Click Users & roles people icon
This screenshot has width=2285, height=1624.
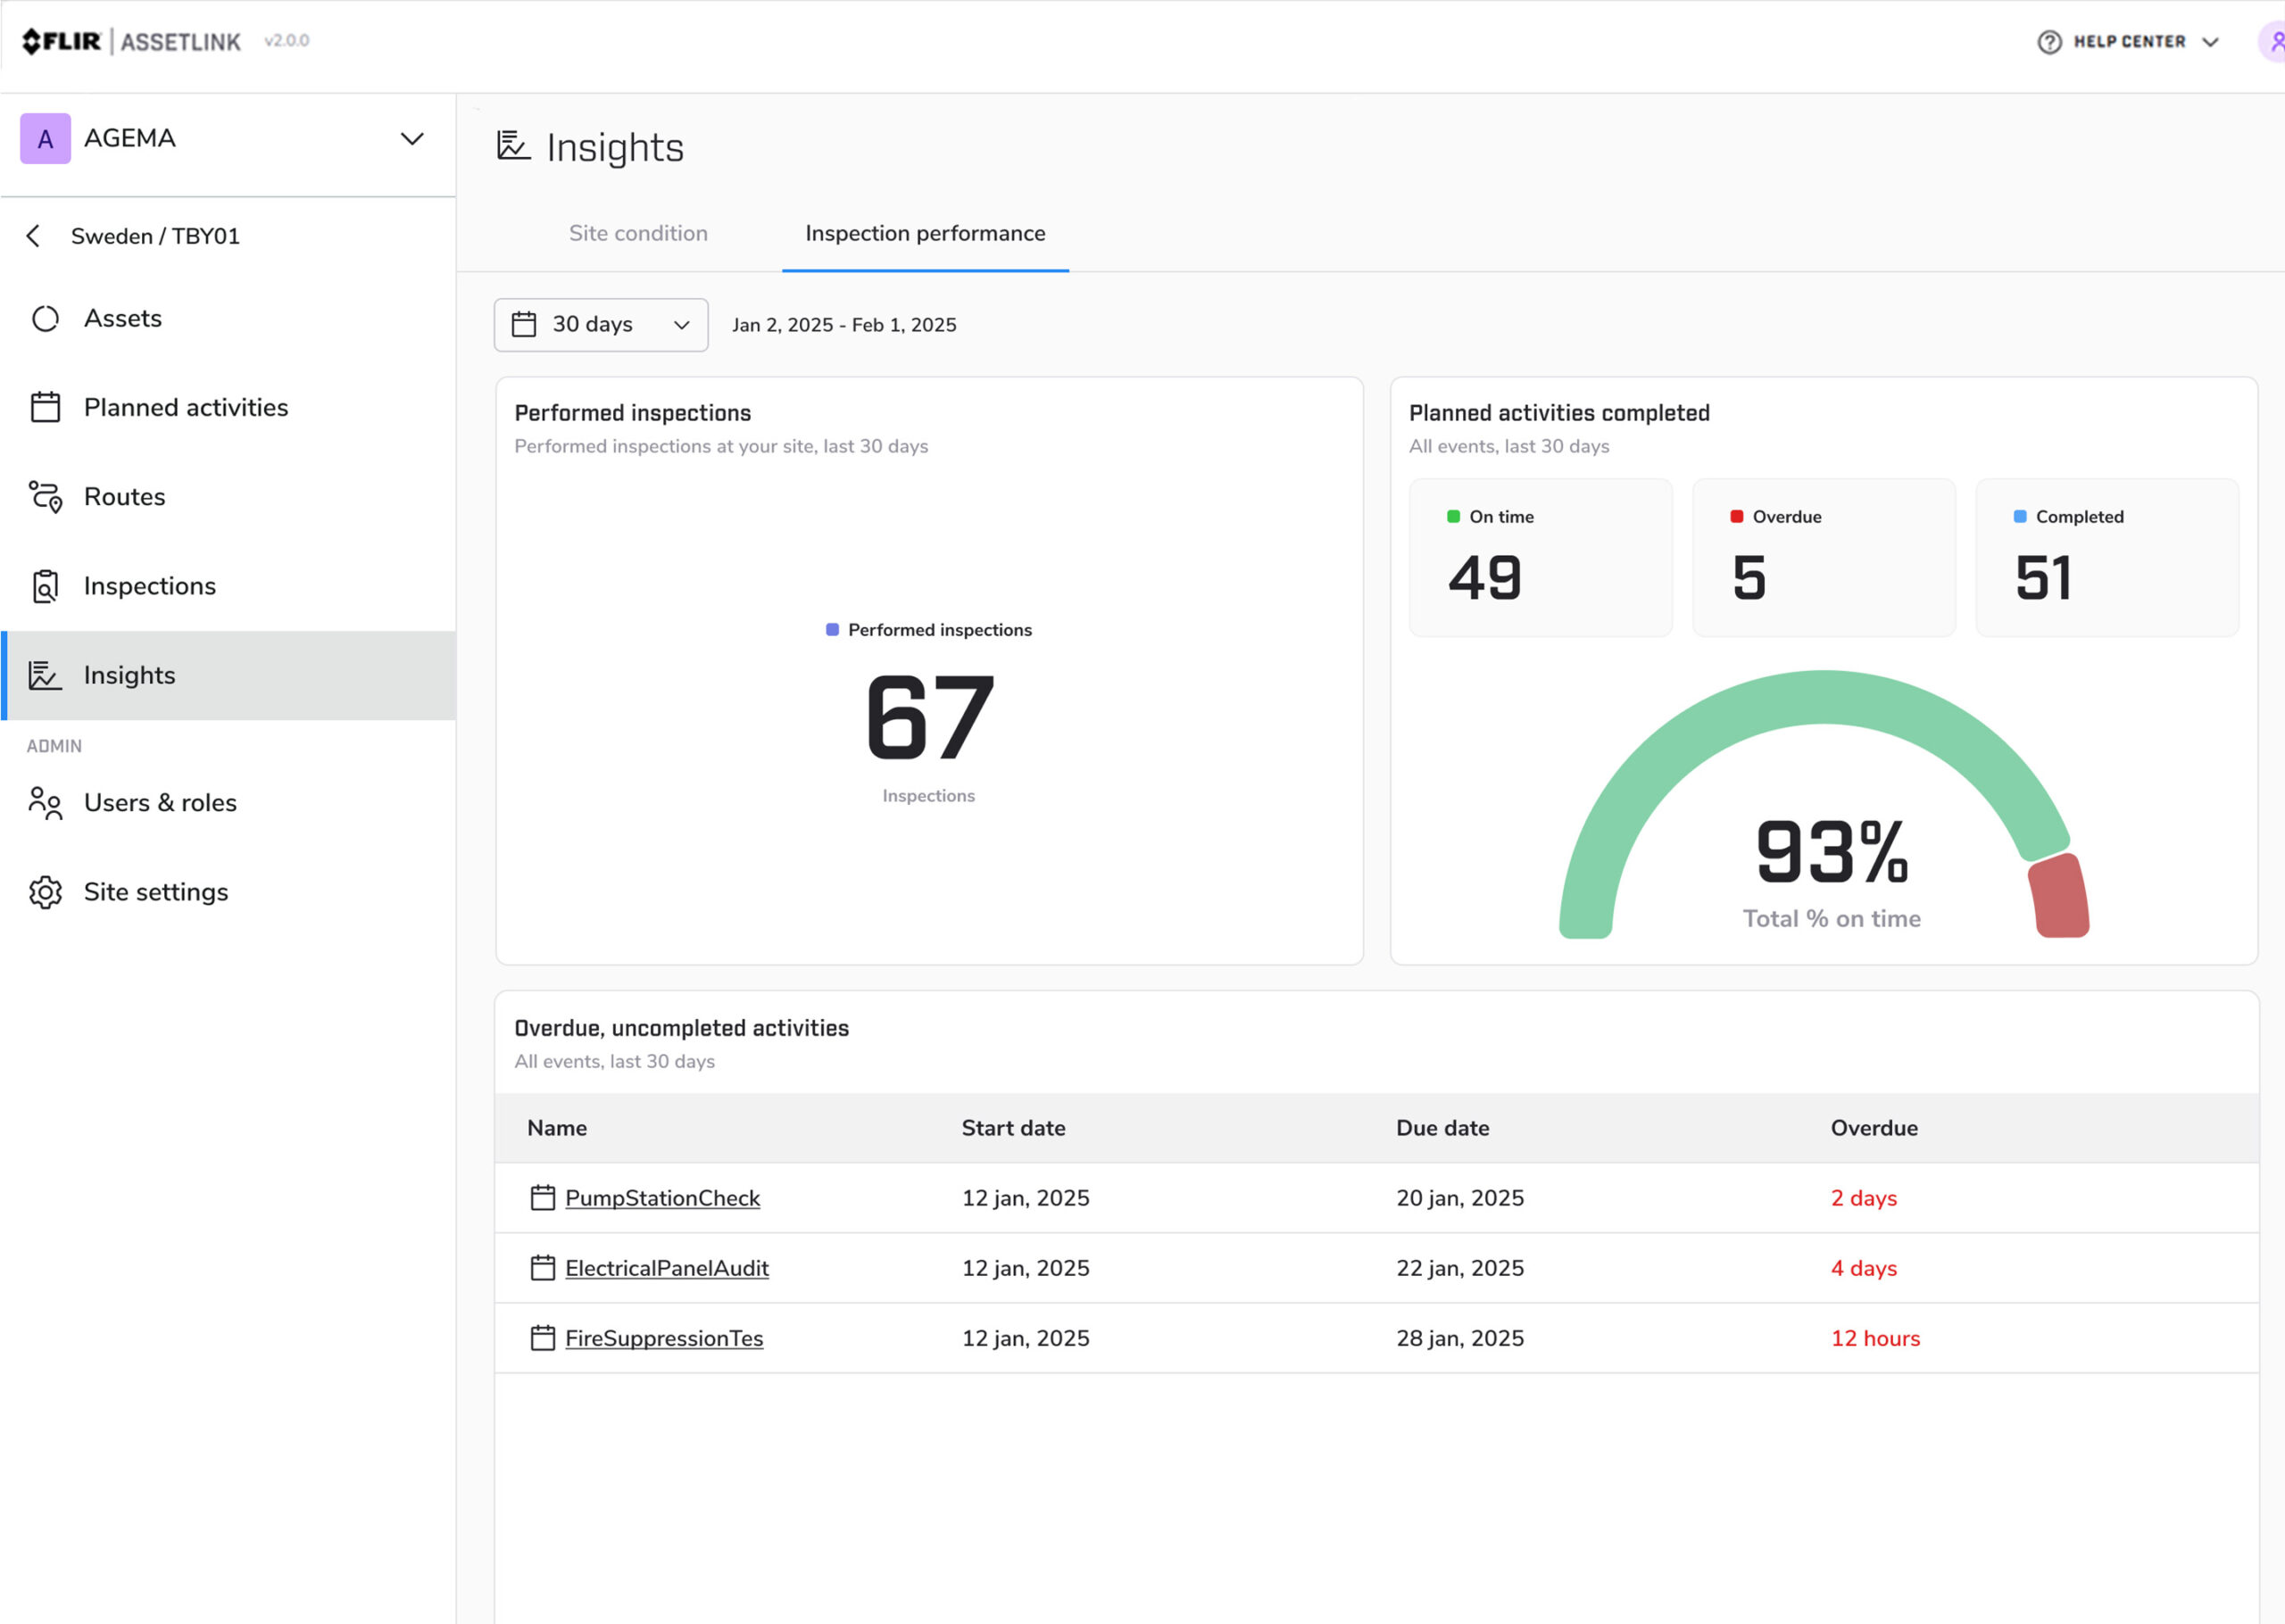pos(45,803)
